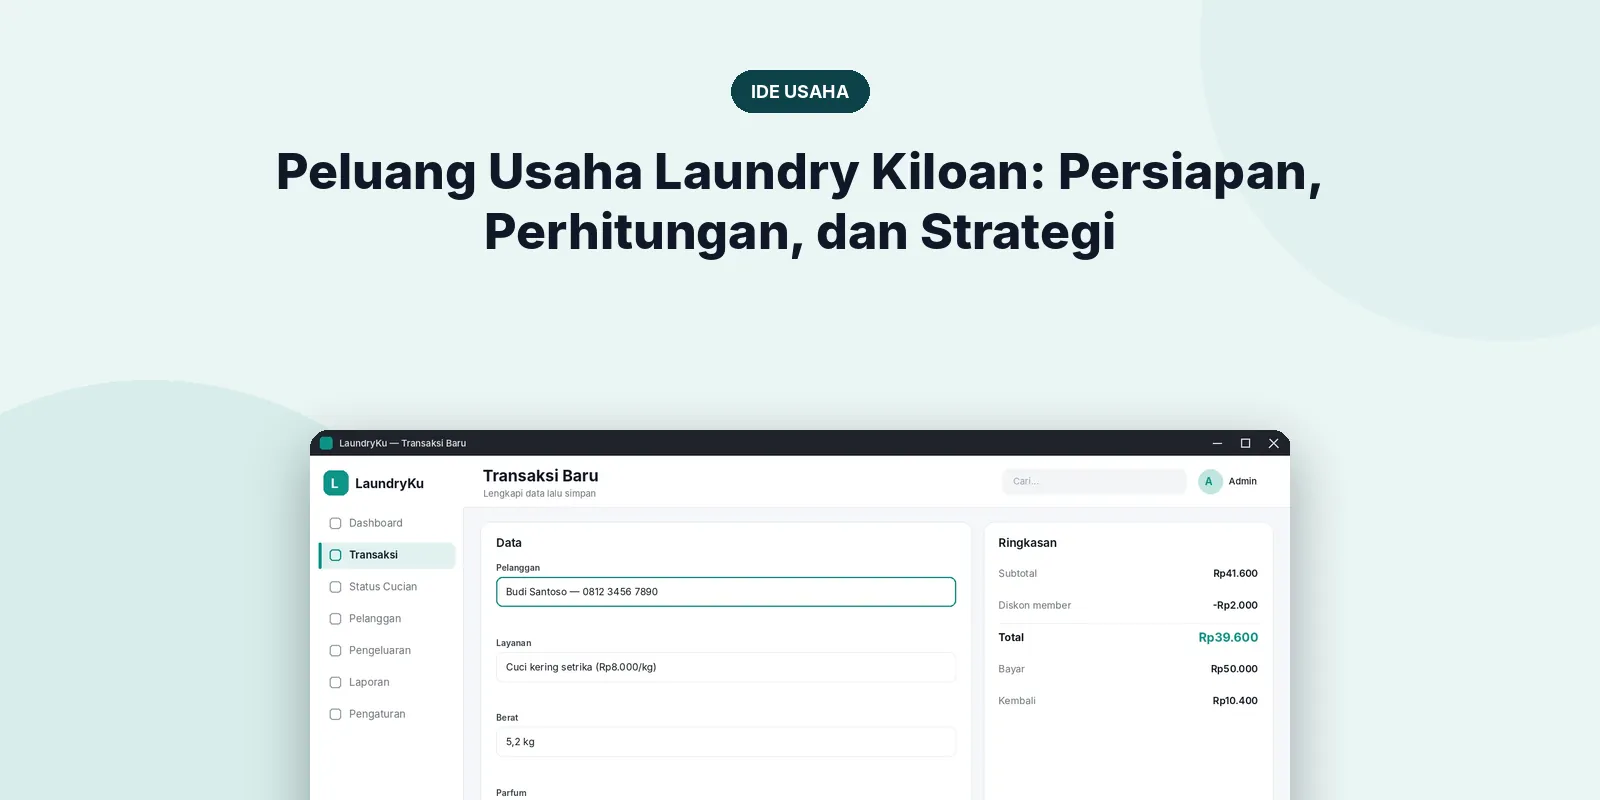Image resolution: width=1600 pixels, height=800 pixels.
Task: Close the LaundryKu window
Action: click(1273, 443)
